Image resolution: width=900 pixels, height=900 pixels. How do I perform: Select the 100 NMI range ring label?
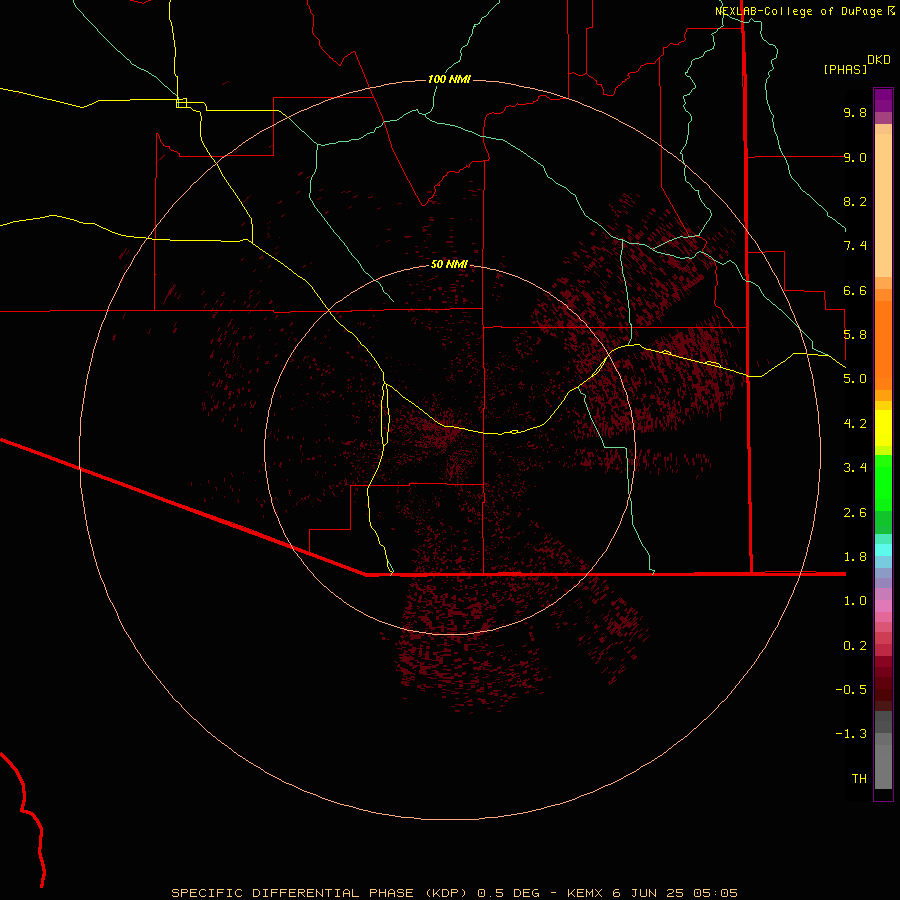tap(449, 79)
